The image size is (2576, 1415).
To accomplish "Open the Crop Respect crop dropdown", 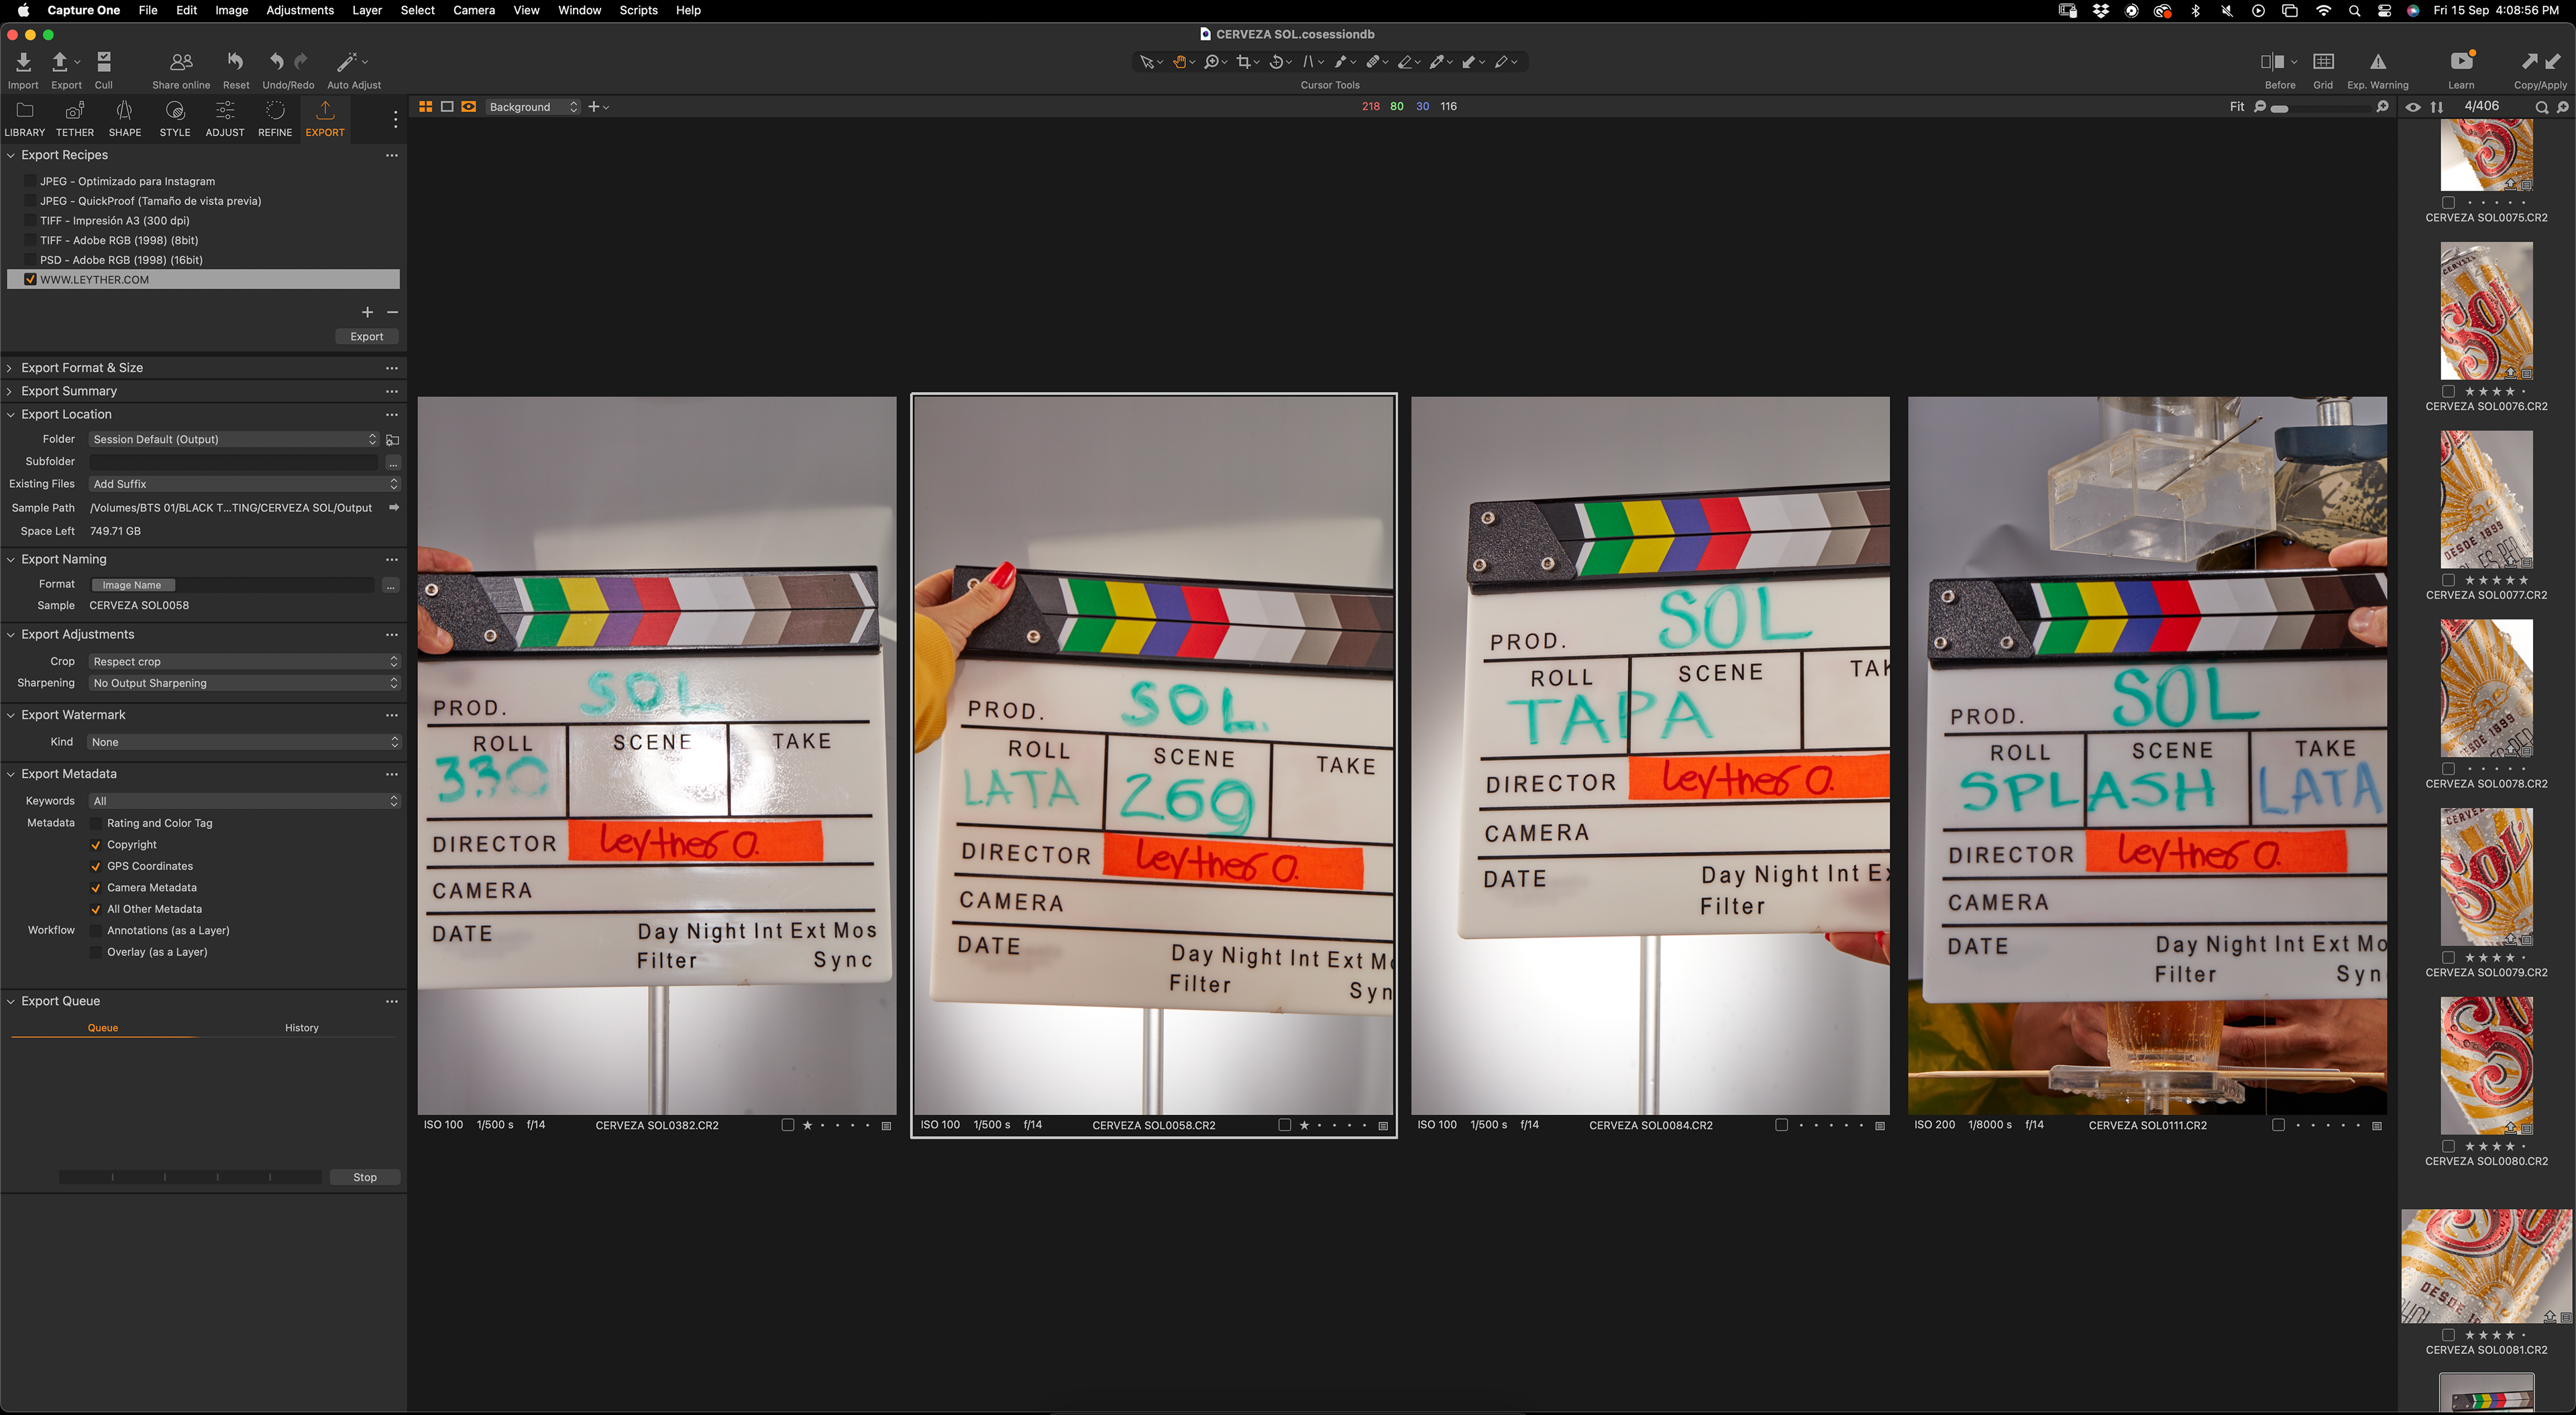I will (x=245, y=661).
